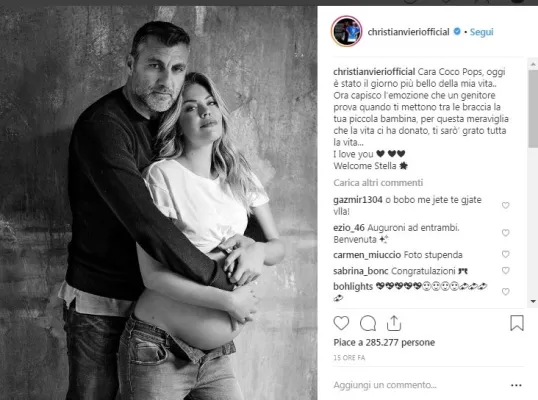Screen dimensions: 538x400
Task: Click the scroll down arrow in comments
Action: 533,302
